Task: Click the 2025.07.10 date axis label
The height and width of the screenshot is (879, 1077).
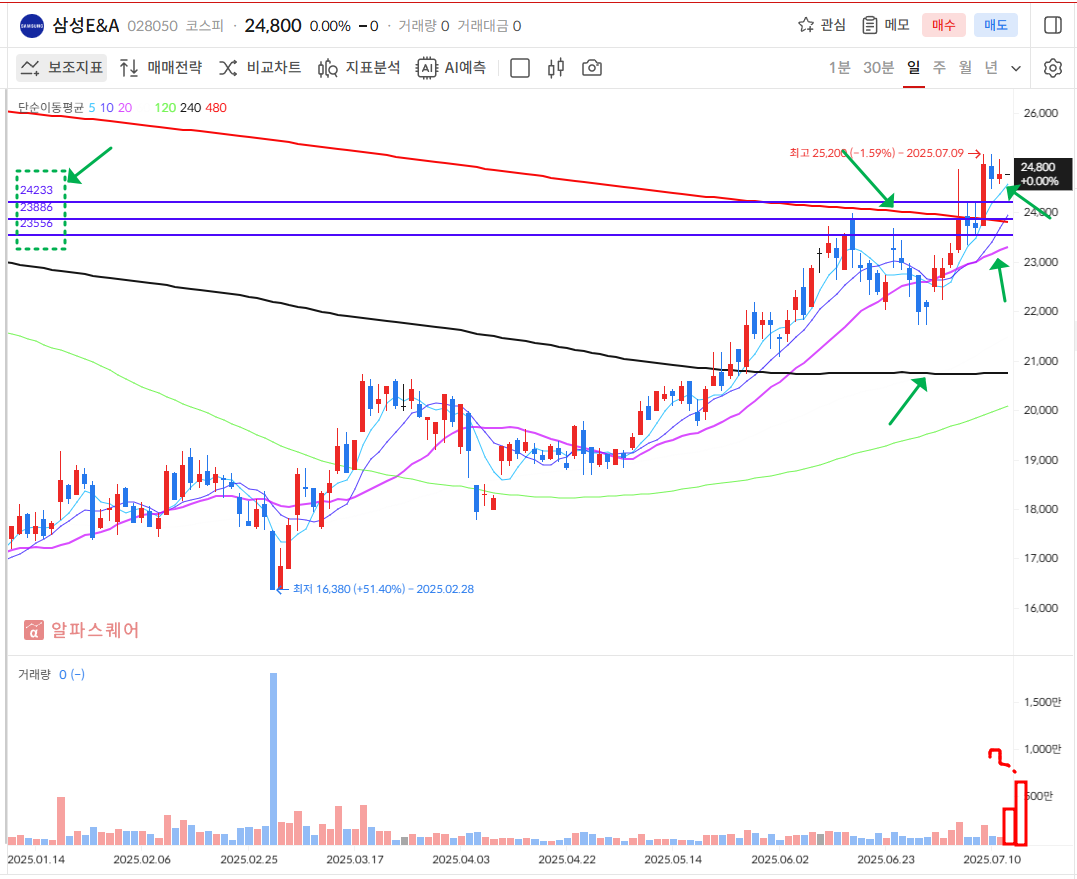Action: point(992,859)
